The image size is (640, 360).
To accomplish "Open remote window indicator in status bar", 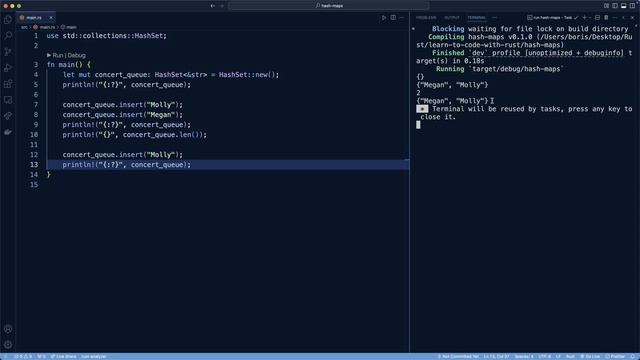I will point(5,356).
